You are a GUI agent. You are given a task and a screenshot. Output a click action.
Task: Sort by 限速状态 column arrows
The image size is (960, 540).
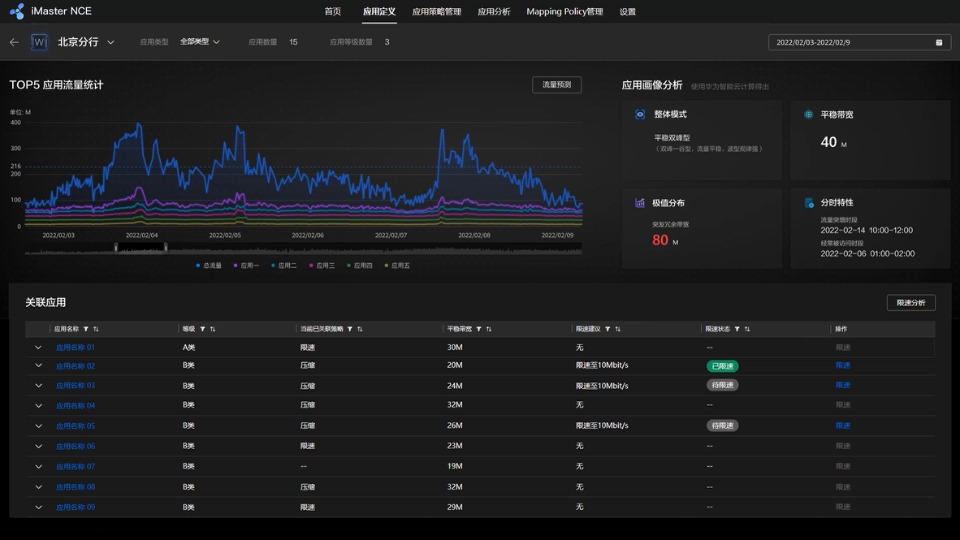(x=745, y=329)
